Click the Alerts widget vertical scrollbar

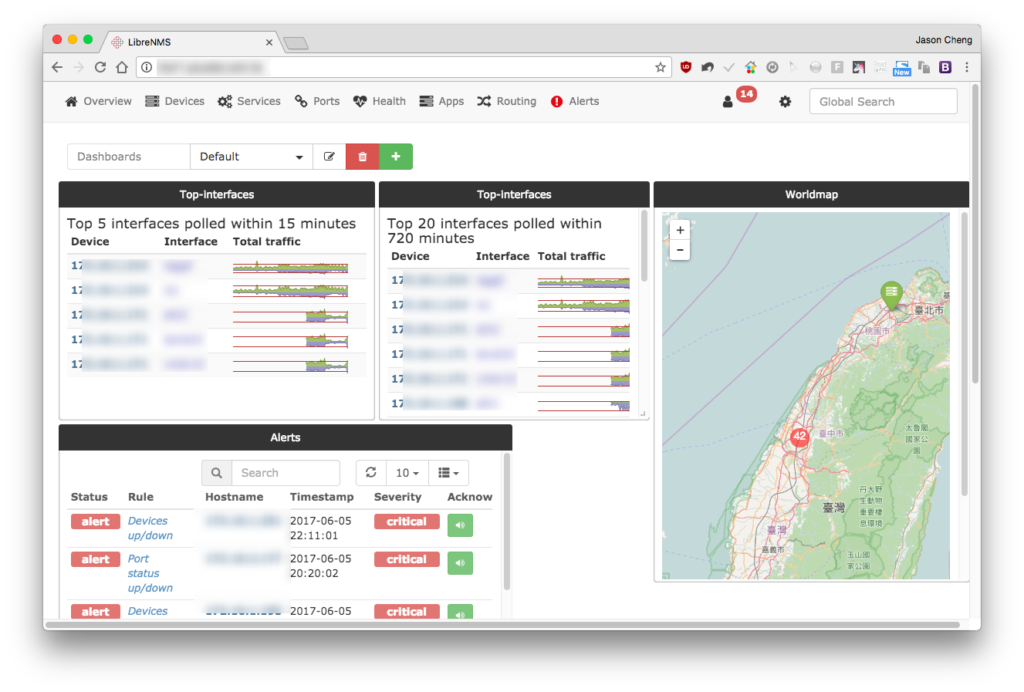[x=506, y=522]
